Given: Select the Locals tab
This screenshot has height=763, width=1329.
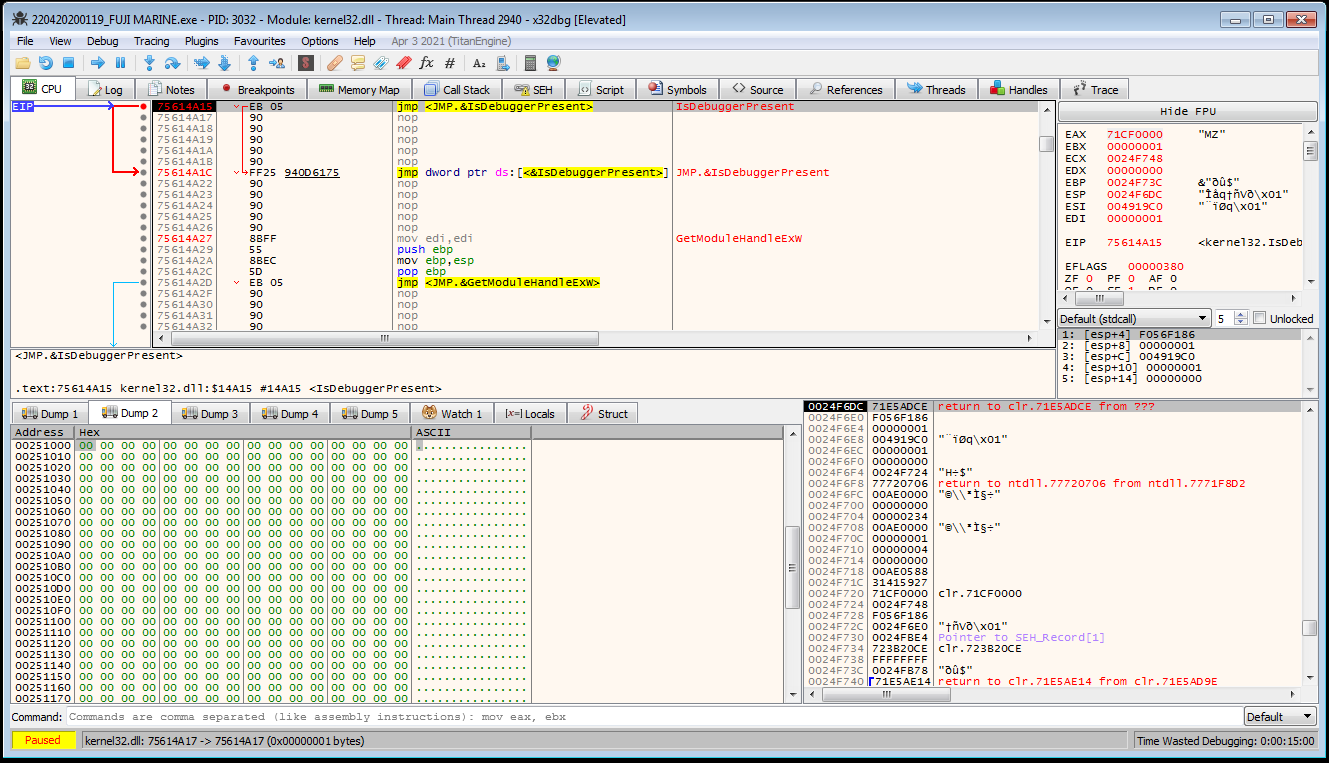Looking at the screenshot, I should tap(531, 413).
